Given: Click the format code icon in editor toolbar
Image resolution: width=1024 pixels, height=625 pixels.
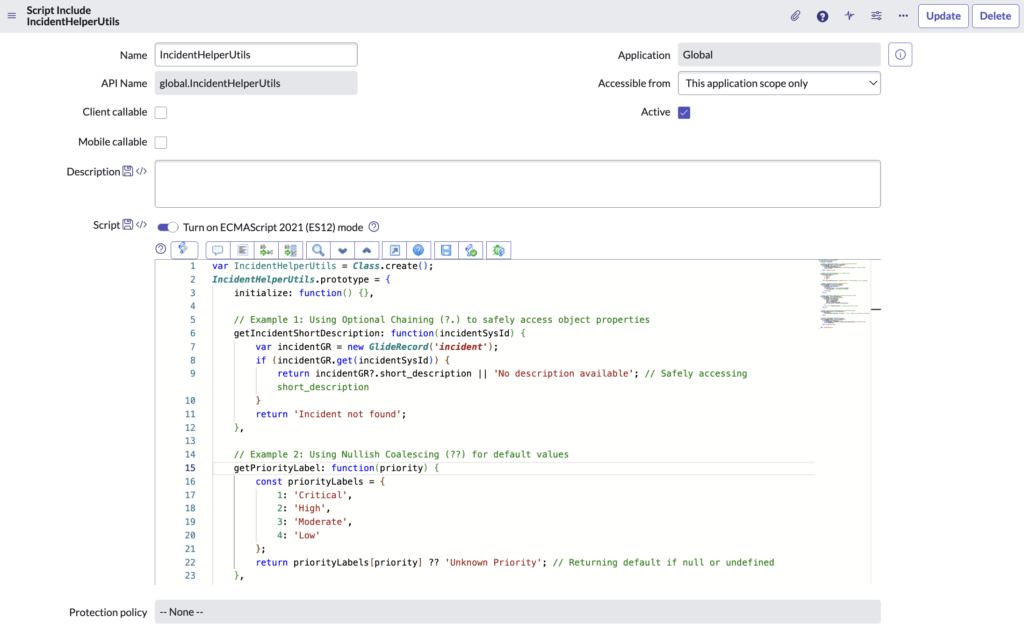Looking at the screenshot, I should coord(242,250).
